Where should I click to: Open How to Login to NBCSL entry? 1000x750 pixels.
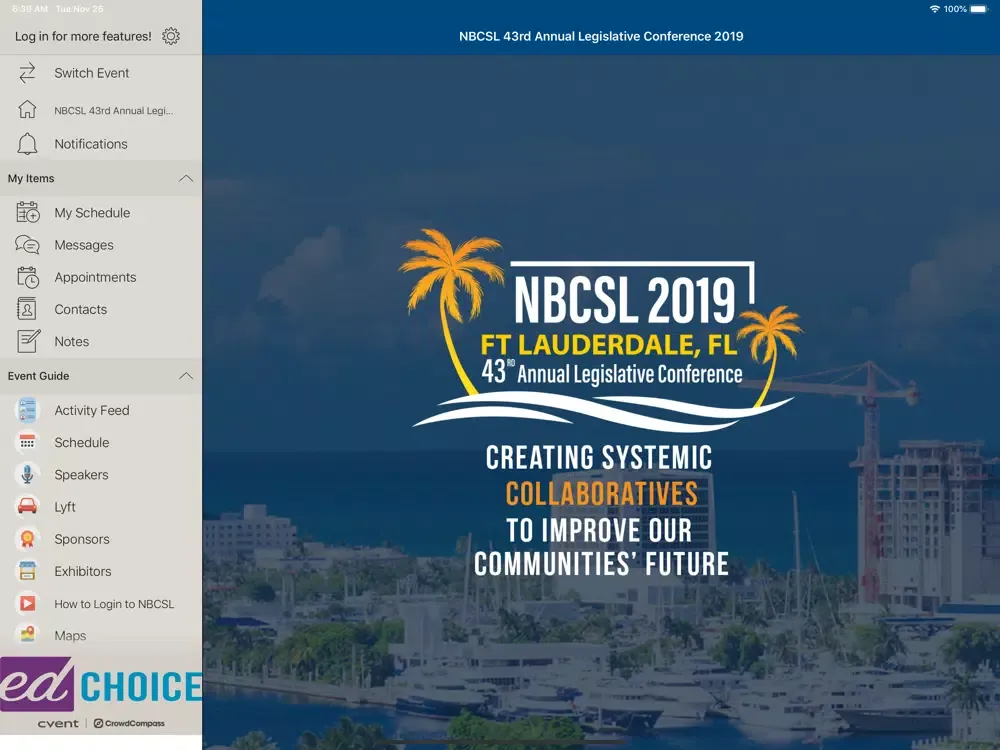pos(101,603)
